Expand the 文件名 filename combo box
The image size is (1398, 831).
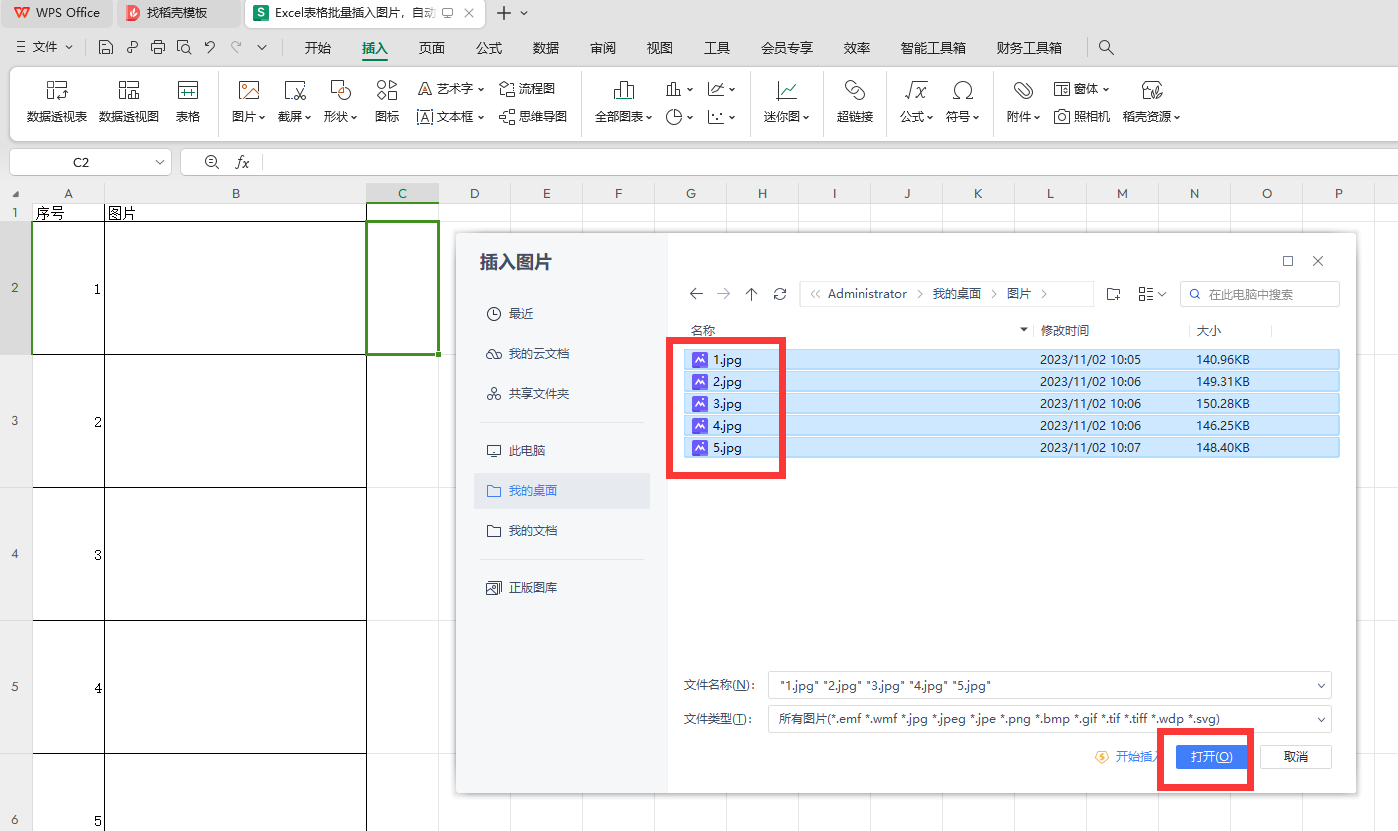coord(1322,685)
